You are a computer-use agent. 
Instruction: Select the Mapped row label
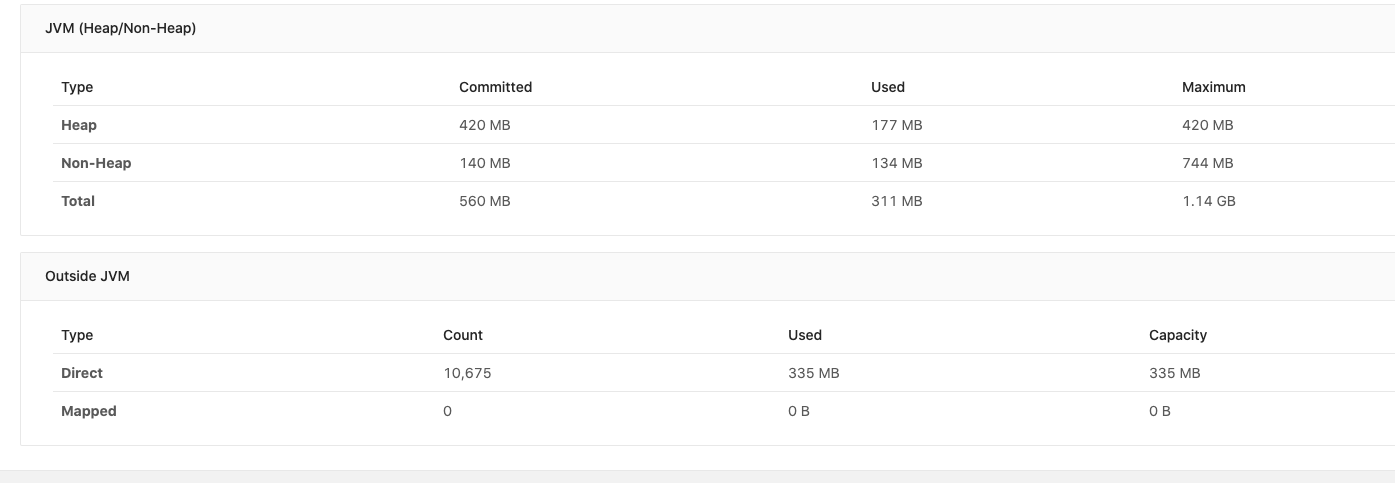tap(89, 411)
